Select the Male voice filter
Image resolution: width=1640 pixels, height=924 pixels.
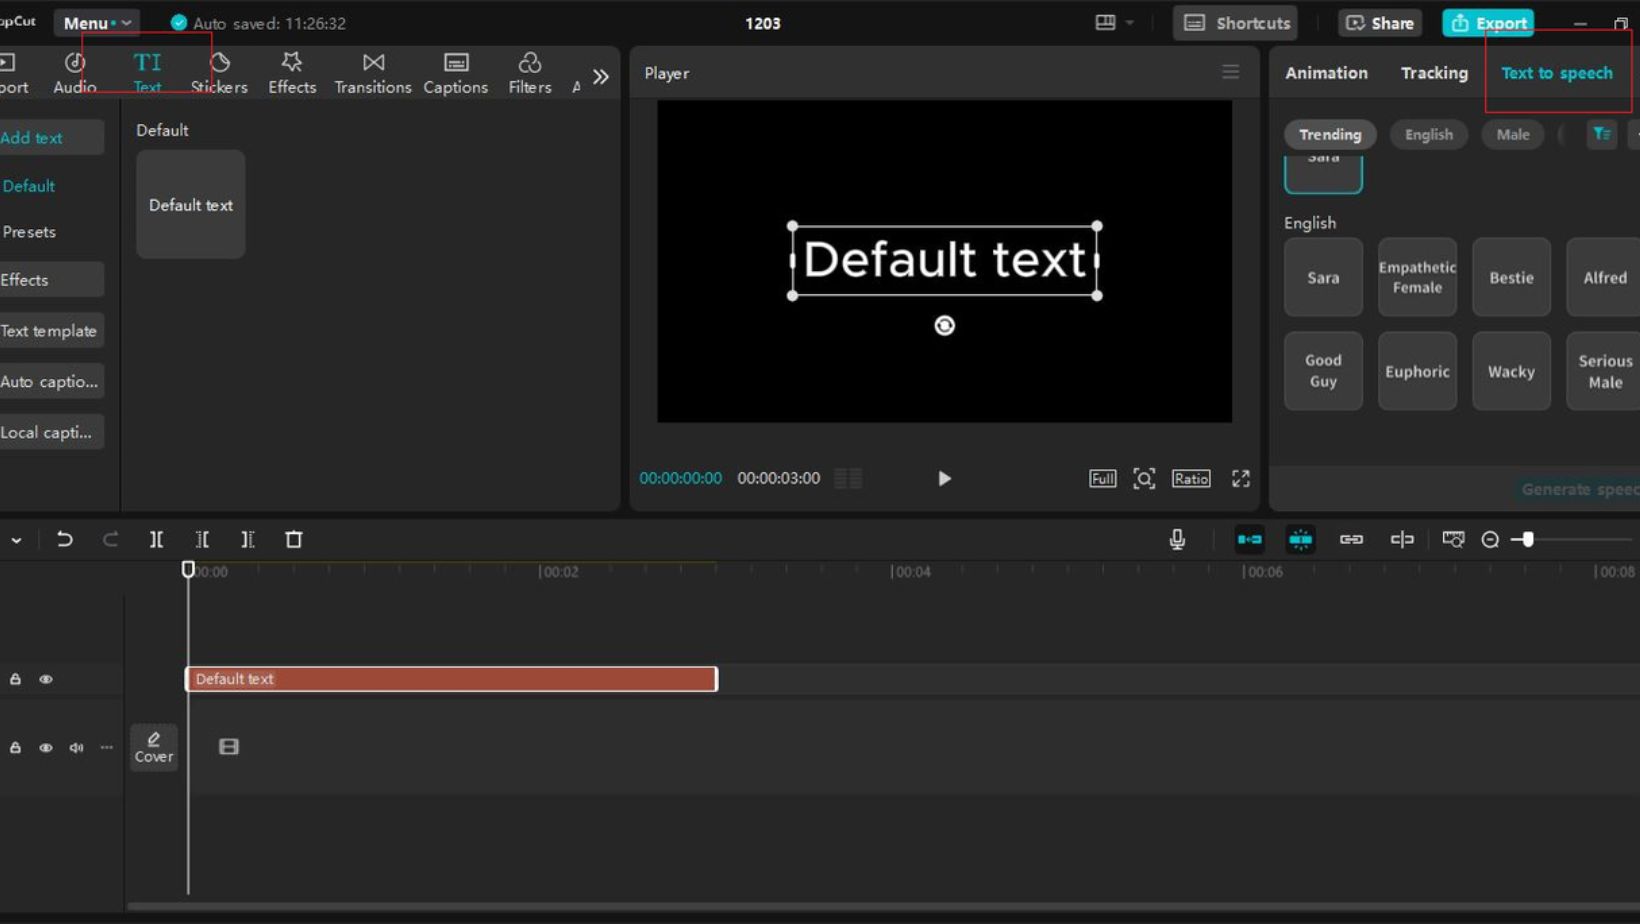click(x=1513, y=135)
